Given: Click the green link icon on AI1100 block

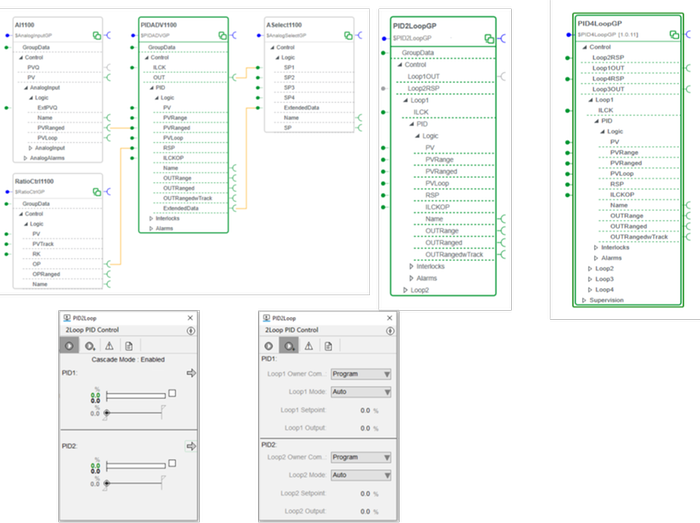Looking at the screenshot, I should click(x=97, y=35).
